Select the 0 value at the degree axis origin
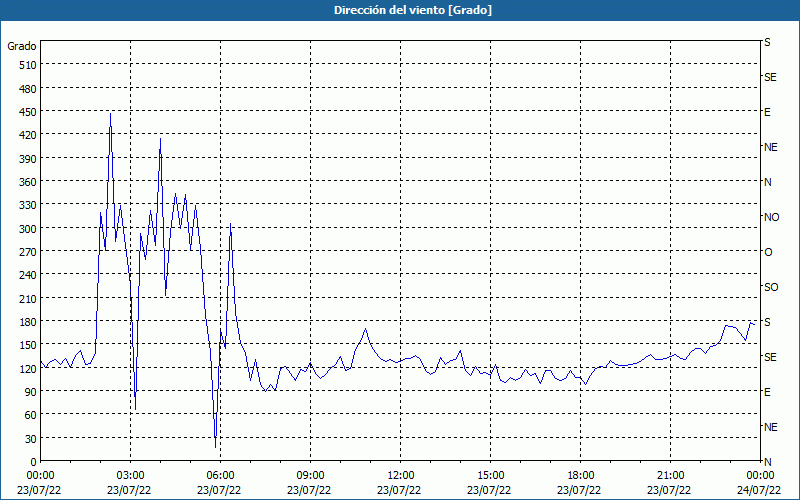Screen dimensions: 800x500 [x=34, y=462]
